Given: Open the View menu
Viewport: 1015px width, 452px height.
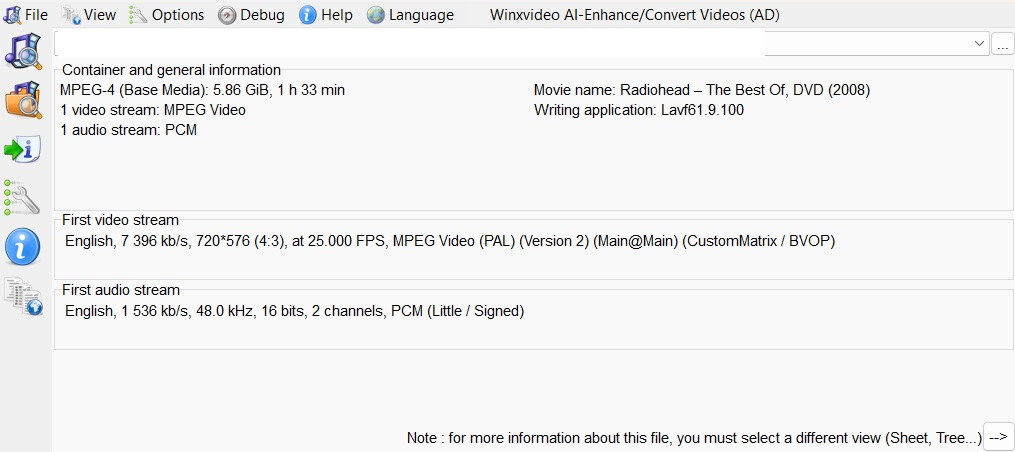Looking at the screenshot, I should [89, 15].
